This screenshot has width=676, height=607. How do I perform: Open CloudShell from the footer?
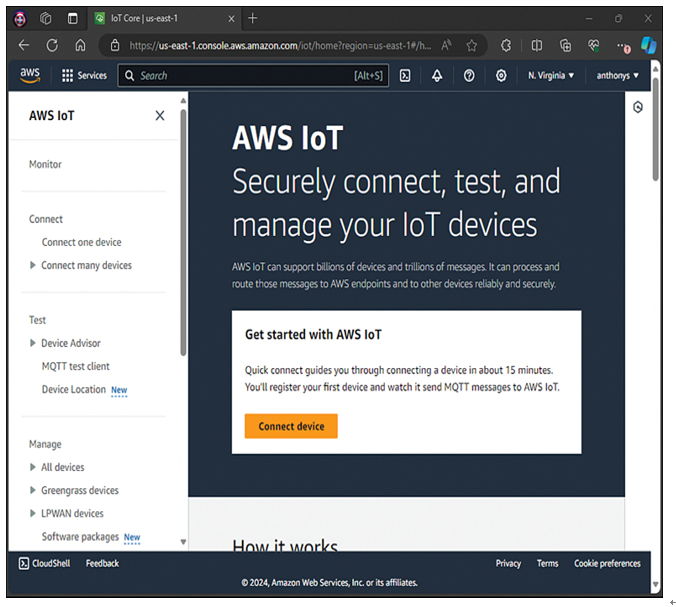tap(44, 563)
